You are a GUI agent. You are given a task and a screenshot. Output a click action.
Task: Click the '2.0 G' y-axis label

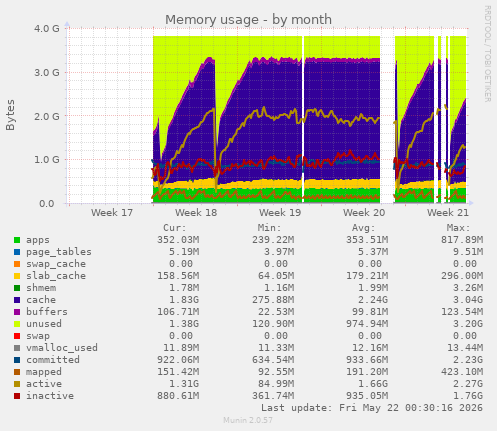point(47,116)
